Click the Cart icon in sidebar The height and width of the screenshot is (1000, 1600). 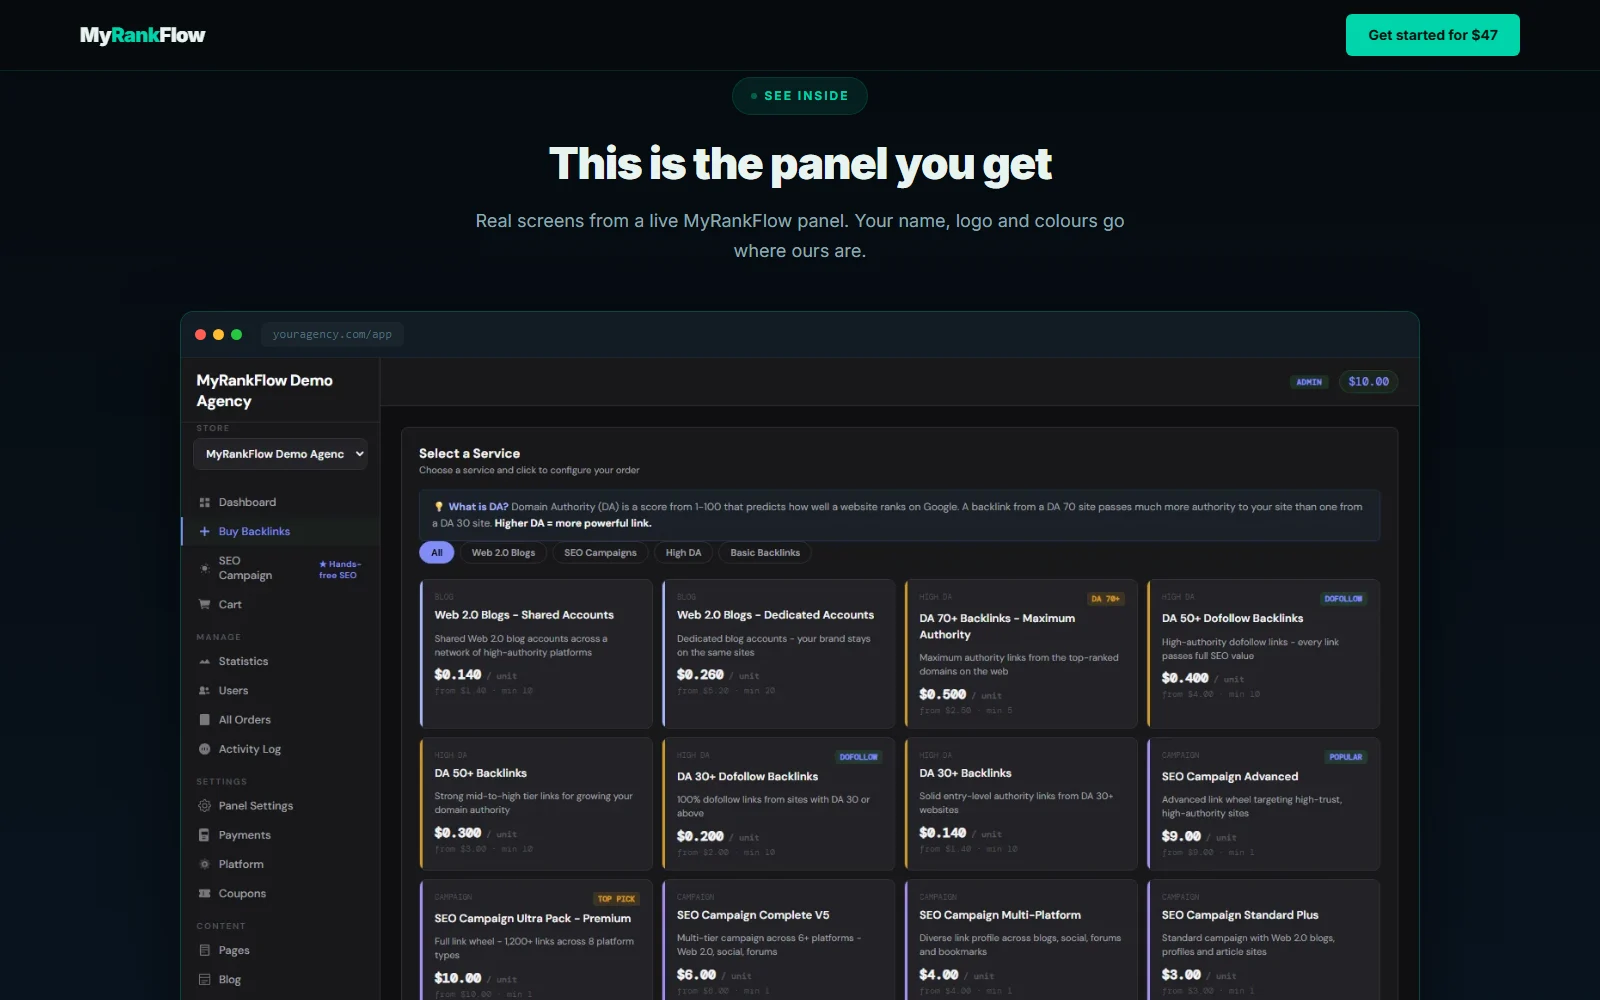[x=204, y=604]
